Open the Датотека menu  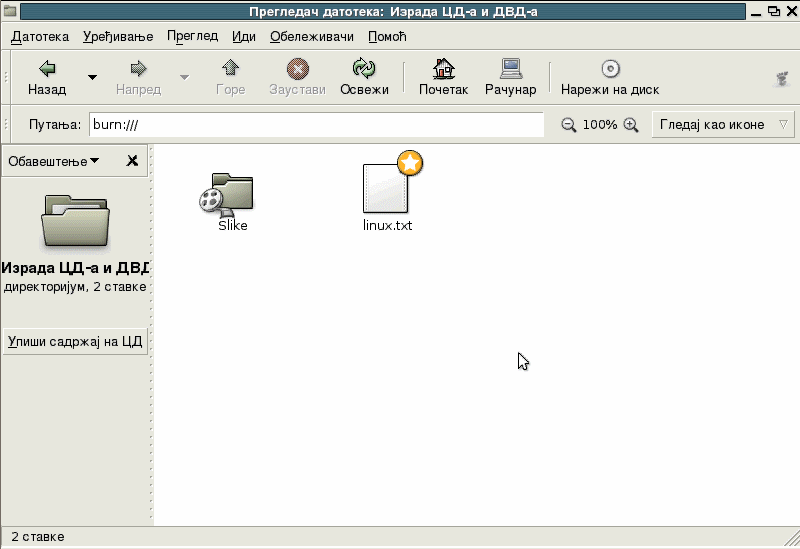point(40,37)
